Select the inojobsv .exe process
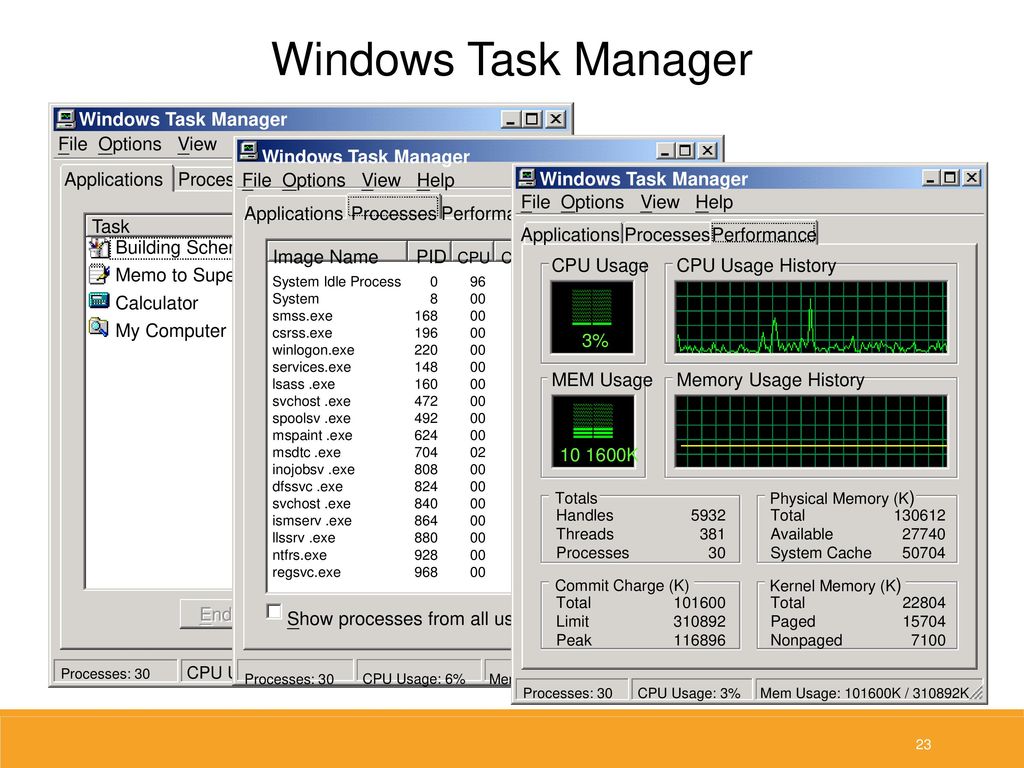This screenshot has width=1024, height=768. pyautogui.click(x=388, y=470)
